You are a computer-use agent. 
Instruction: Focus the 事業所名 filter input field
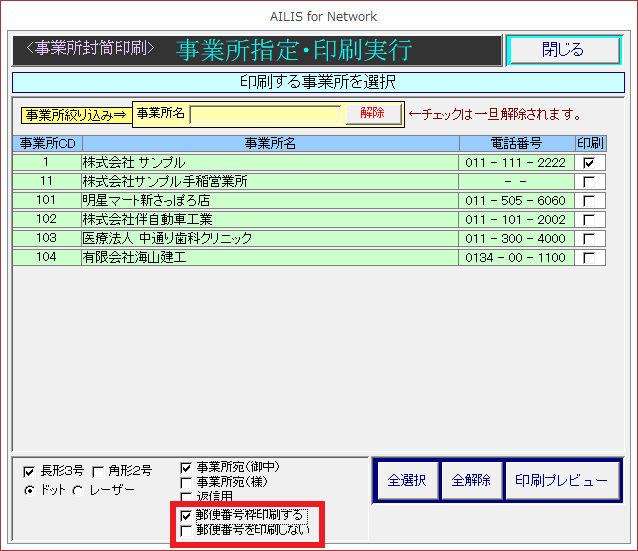coord(266,114)
